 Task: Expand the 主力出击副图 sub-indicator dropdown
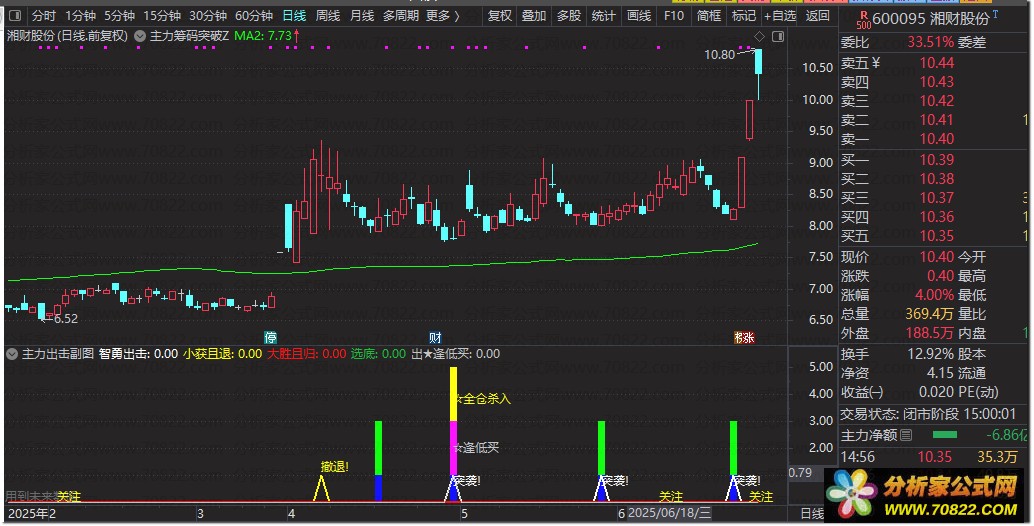(x=12, y=354)
